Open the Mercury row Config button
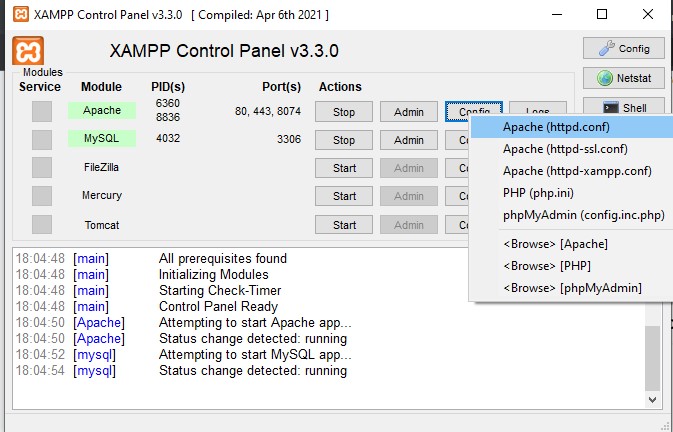673x432 pixels. pos(458,196)
